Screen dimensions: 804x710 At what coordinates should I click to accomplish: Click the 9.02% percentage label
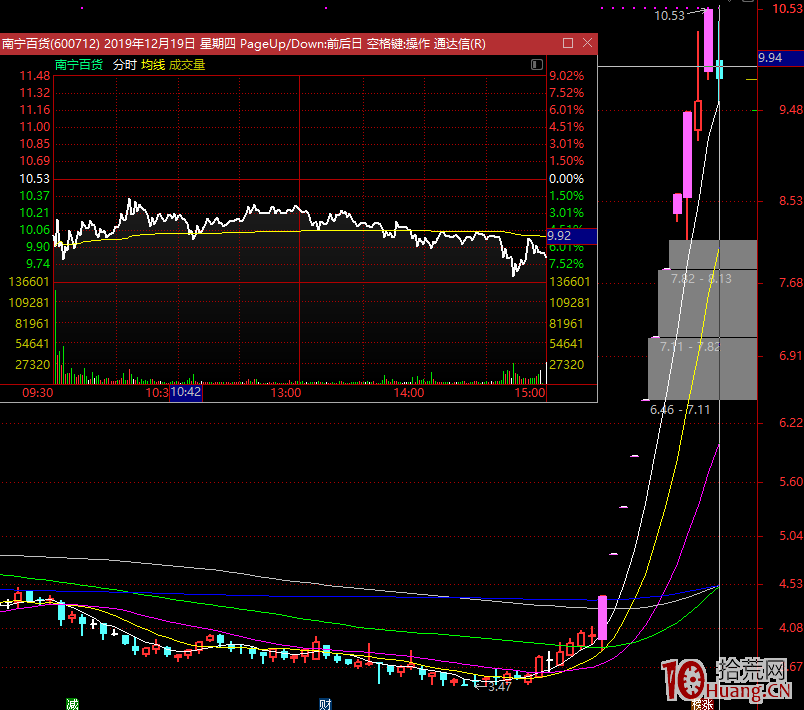pyautogui.click(x=567, y=76)
